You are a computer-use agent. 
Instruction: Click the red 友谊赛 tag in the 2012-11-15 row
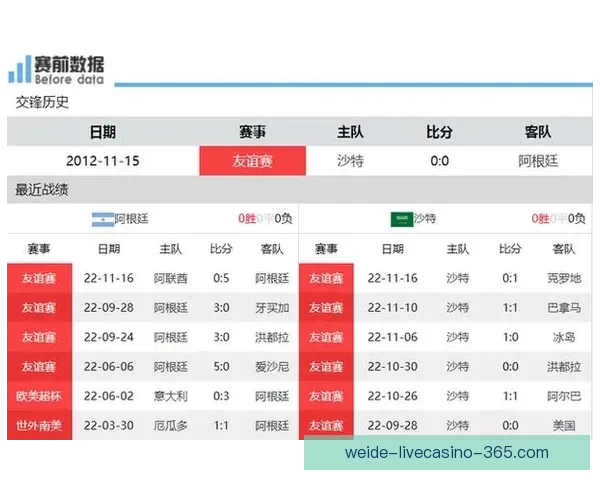click(253, 161)
